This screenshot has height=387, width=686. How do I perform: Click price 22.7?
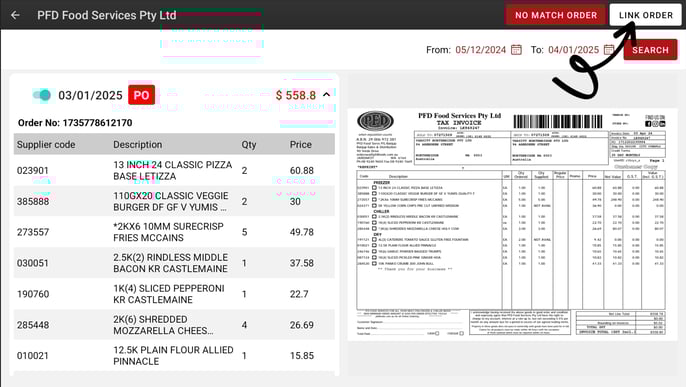[299, 294]
